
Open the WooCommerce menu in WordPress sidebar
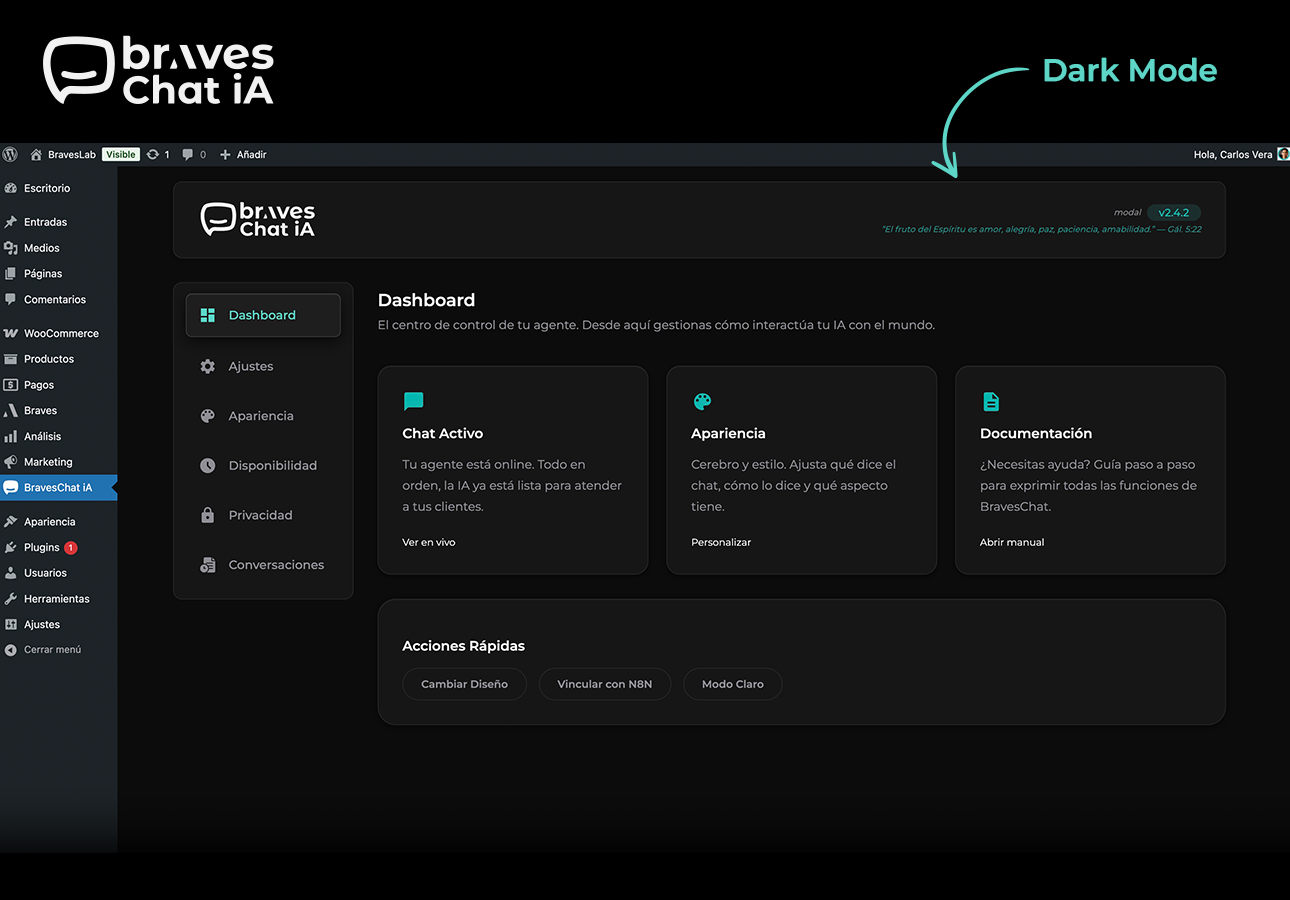pos(60,334)
